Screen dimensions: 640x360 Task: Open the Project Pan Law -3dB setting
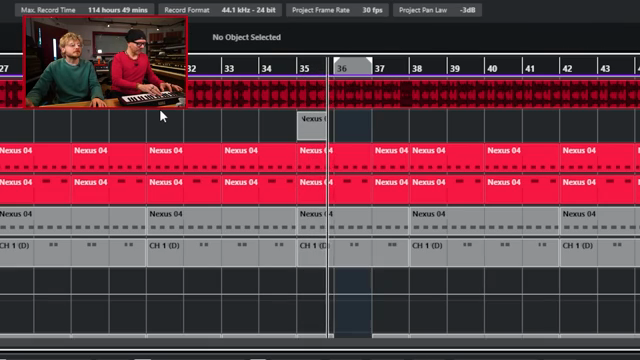coord(437,10)
